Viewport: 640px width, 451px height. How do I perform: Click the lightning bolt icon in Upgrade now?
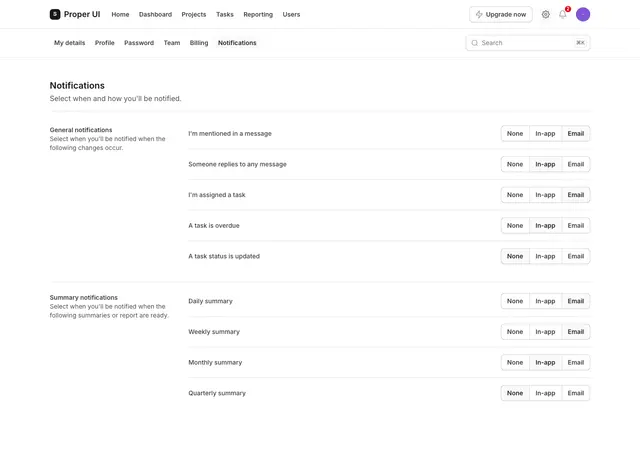click(479, 14)
